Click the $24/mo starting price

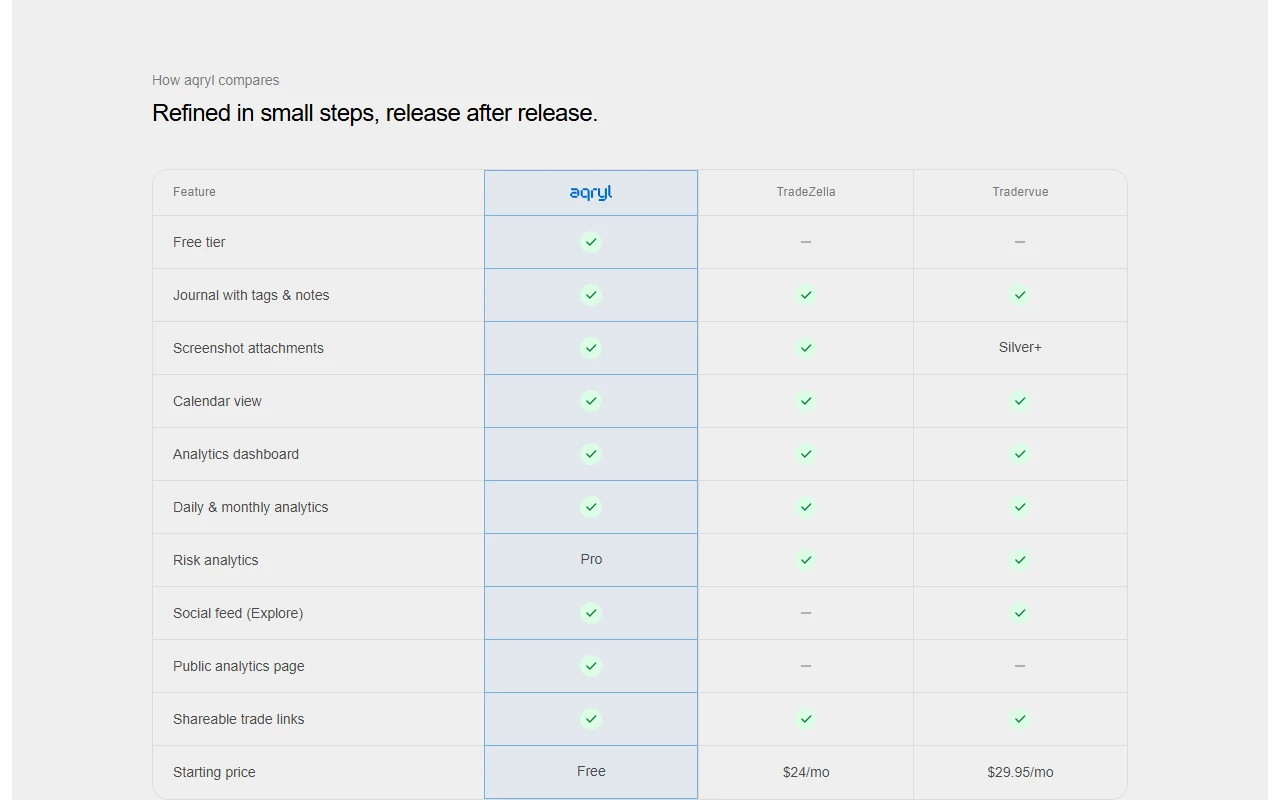806,772
